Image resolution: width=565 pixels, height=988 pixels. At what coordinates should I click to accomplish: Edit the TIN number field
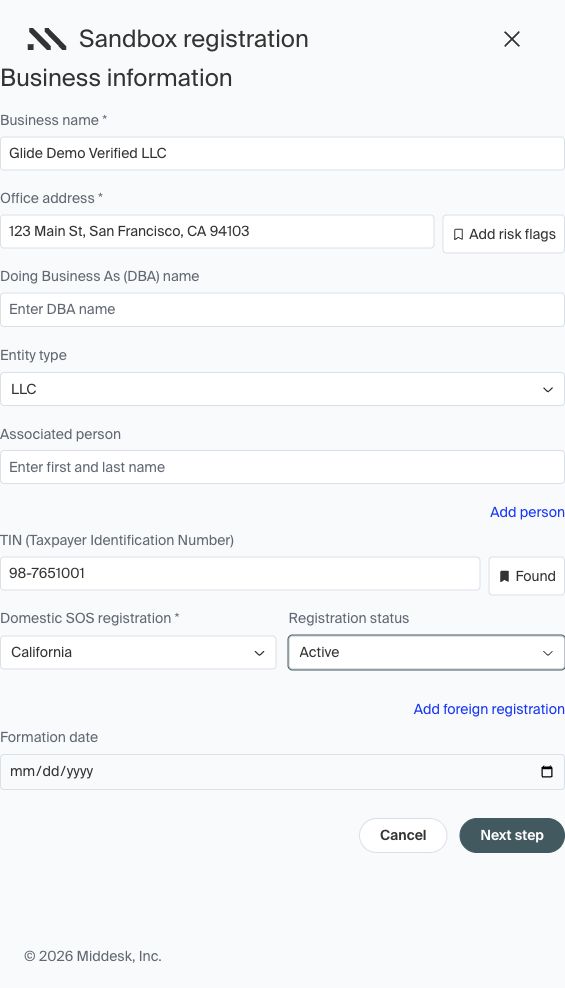point(240,573)
